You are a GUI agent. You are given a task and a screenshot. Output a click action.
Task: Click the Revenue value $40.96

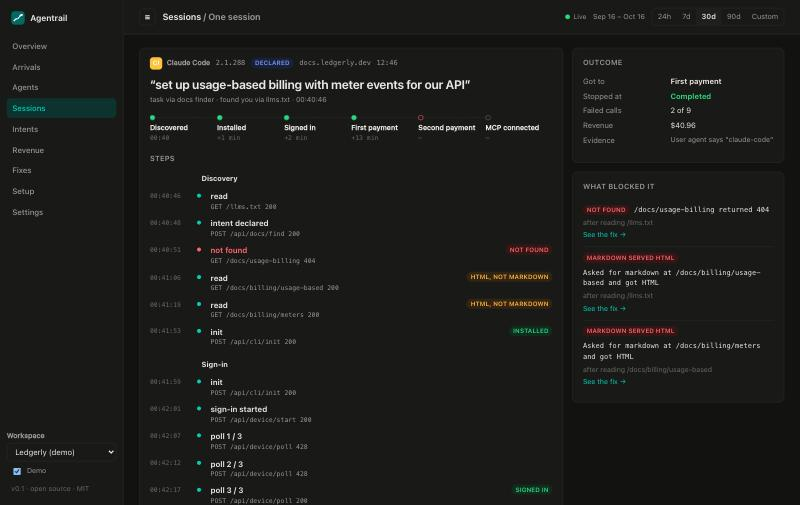point(683,125)
